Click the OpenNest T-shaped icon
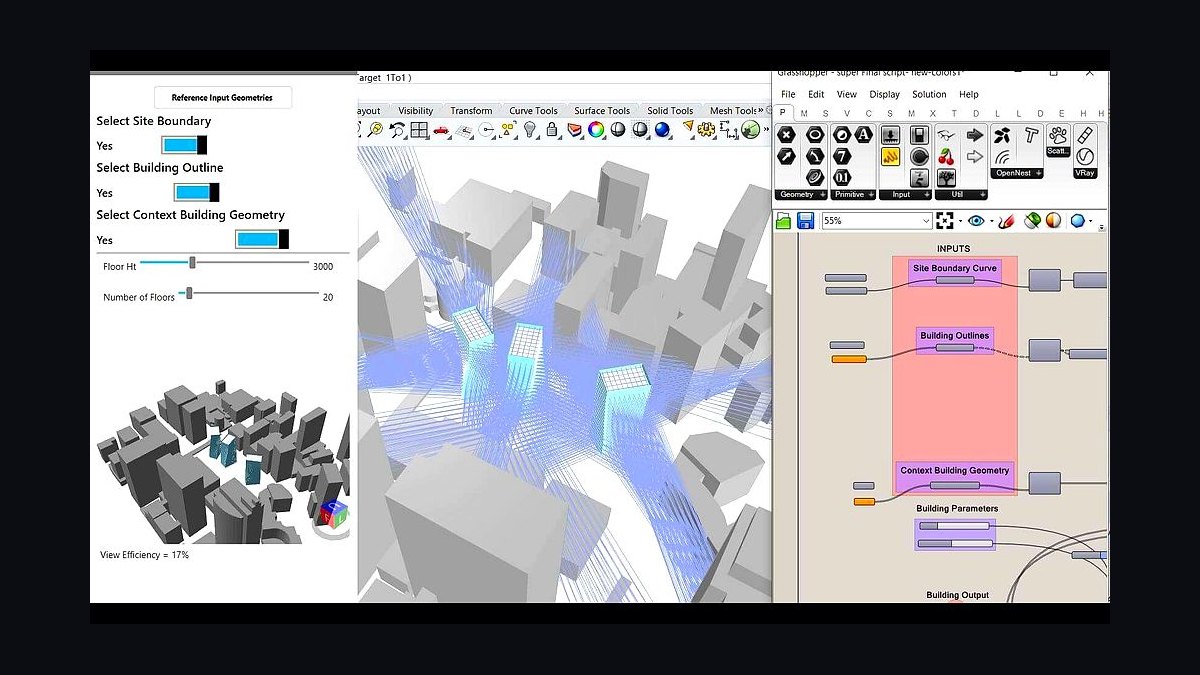The height and width of the screenshot is (675, 1200). (1029, 134)
